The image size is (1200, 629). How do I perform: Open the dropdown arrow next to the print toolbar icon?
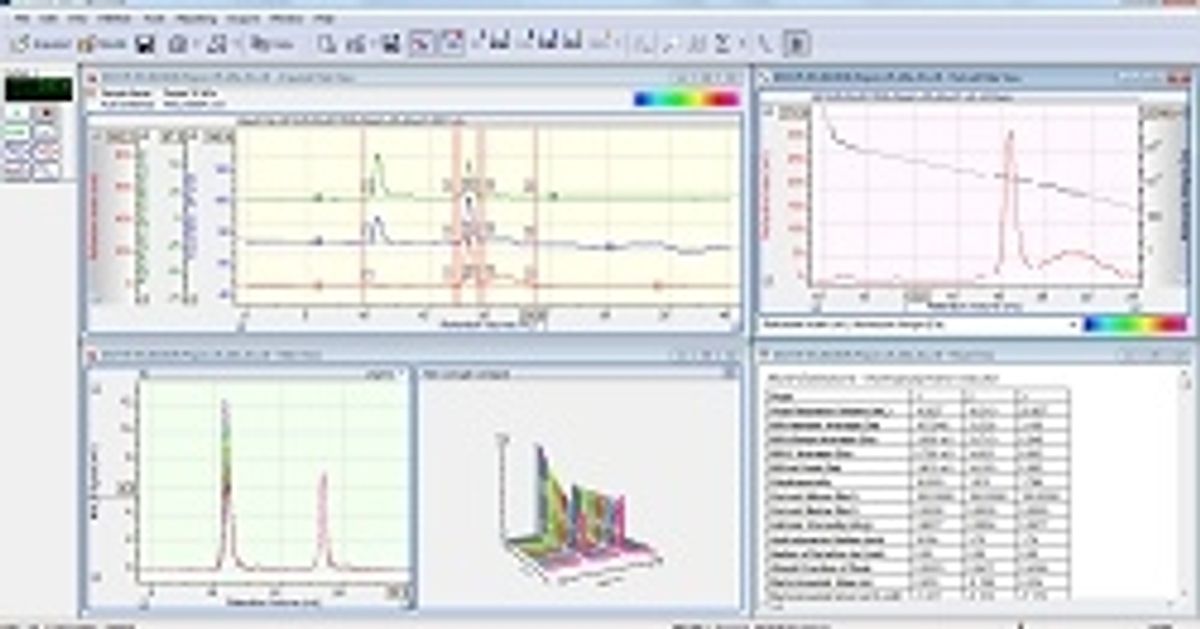point(195,40)
